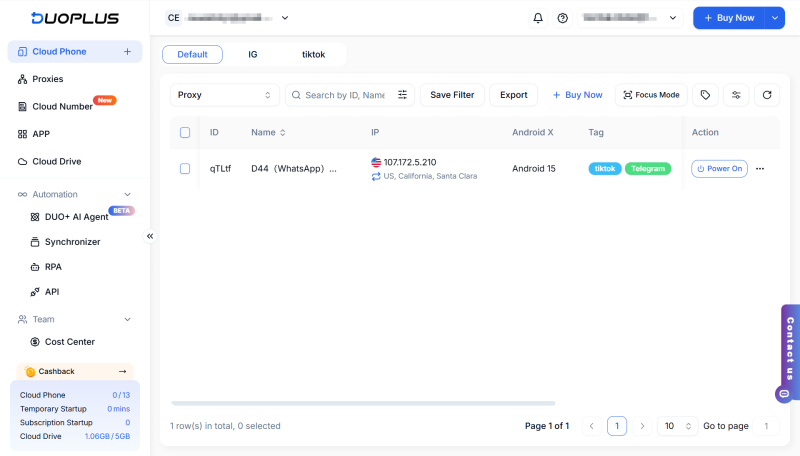Viewport: 800px width, 456px height.
Task: Click the Export button
Action: tap(513, 95)
